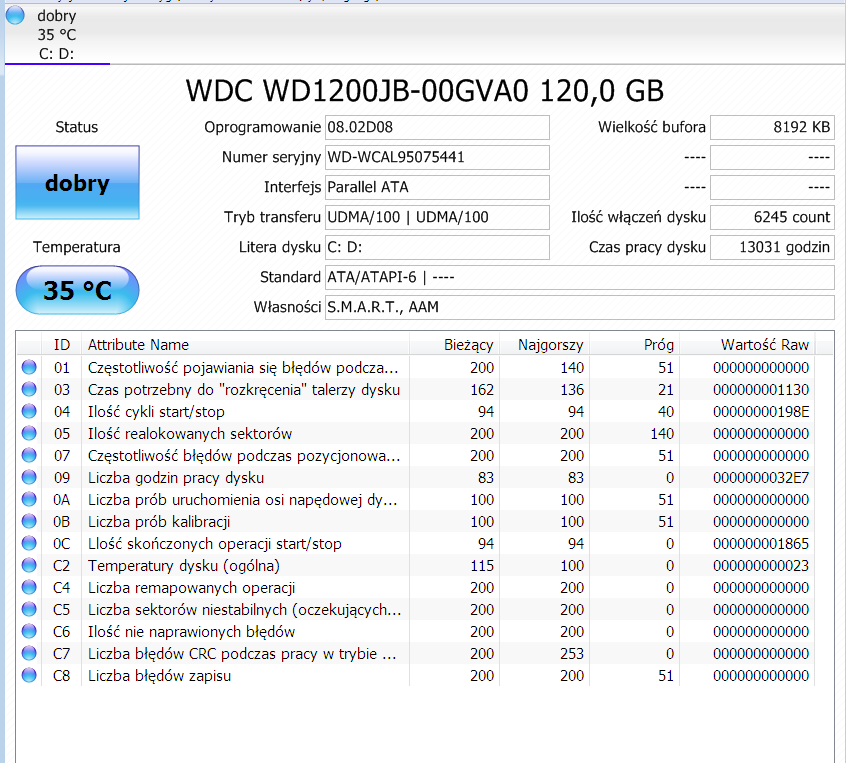Select row 'Liczba błędów CRC podczas pracy w trybie ...'
Image resolution: width=846 pixels, height=763 pixels.
(x=416, y=653)
